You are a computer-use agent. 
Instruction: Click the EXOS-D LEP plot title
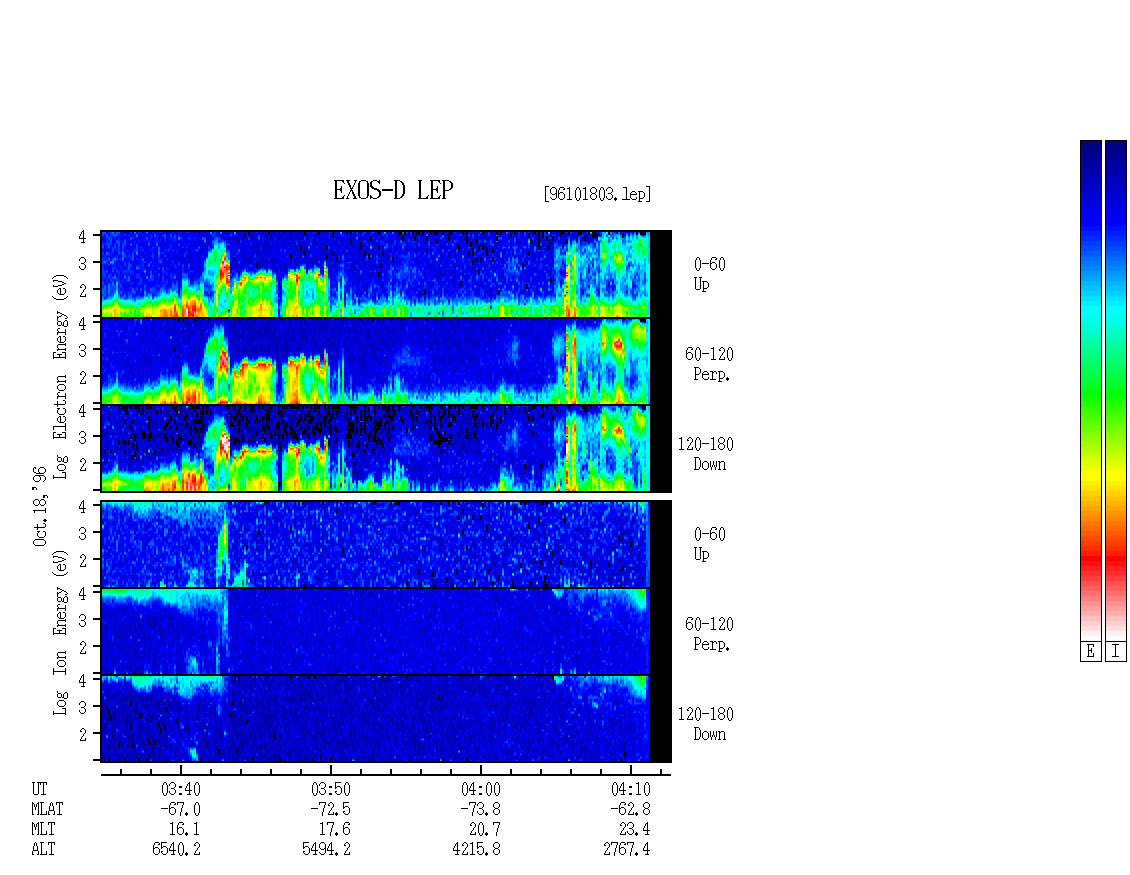pyautogui.click(x=393, y=190)
